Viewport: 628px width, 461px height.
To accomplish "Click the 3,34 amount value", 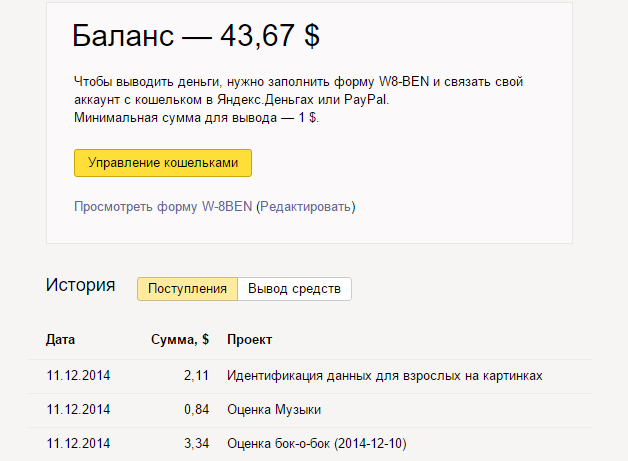I will click(195, 443).
